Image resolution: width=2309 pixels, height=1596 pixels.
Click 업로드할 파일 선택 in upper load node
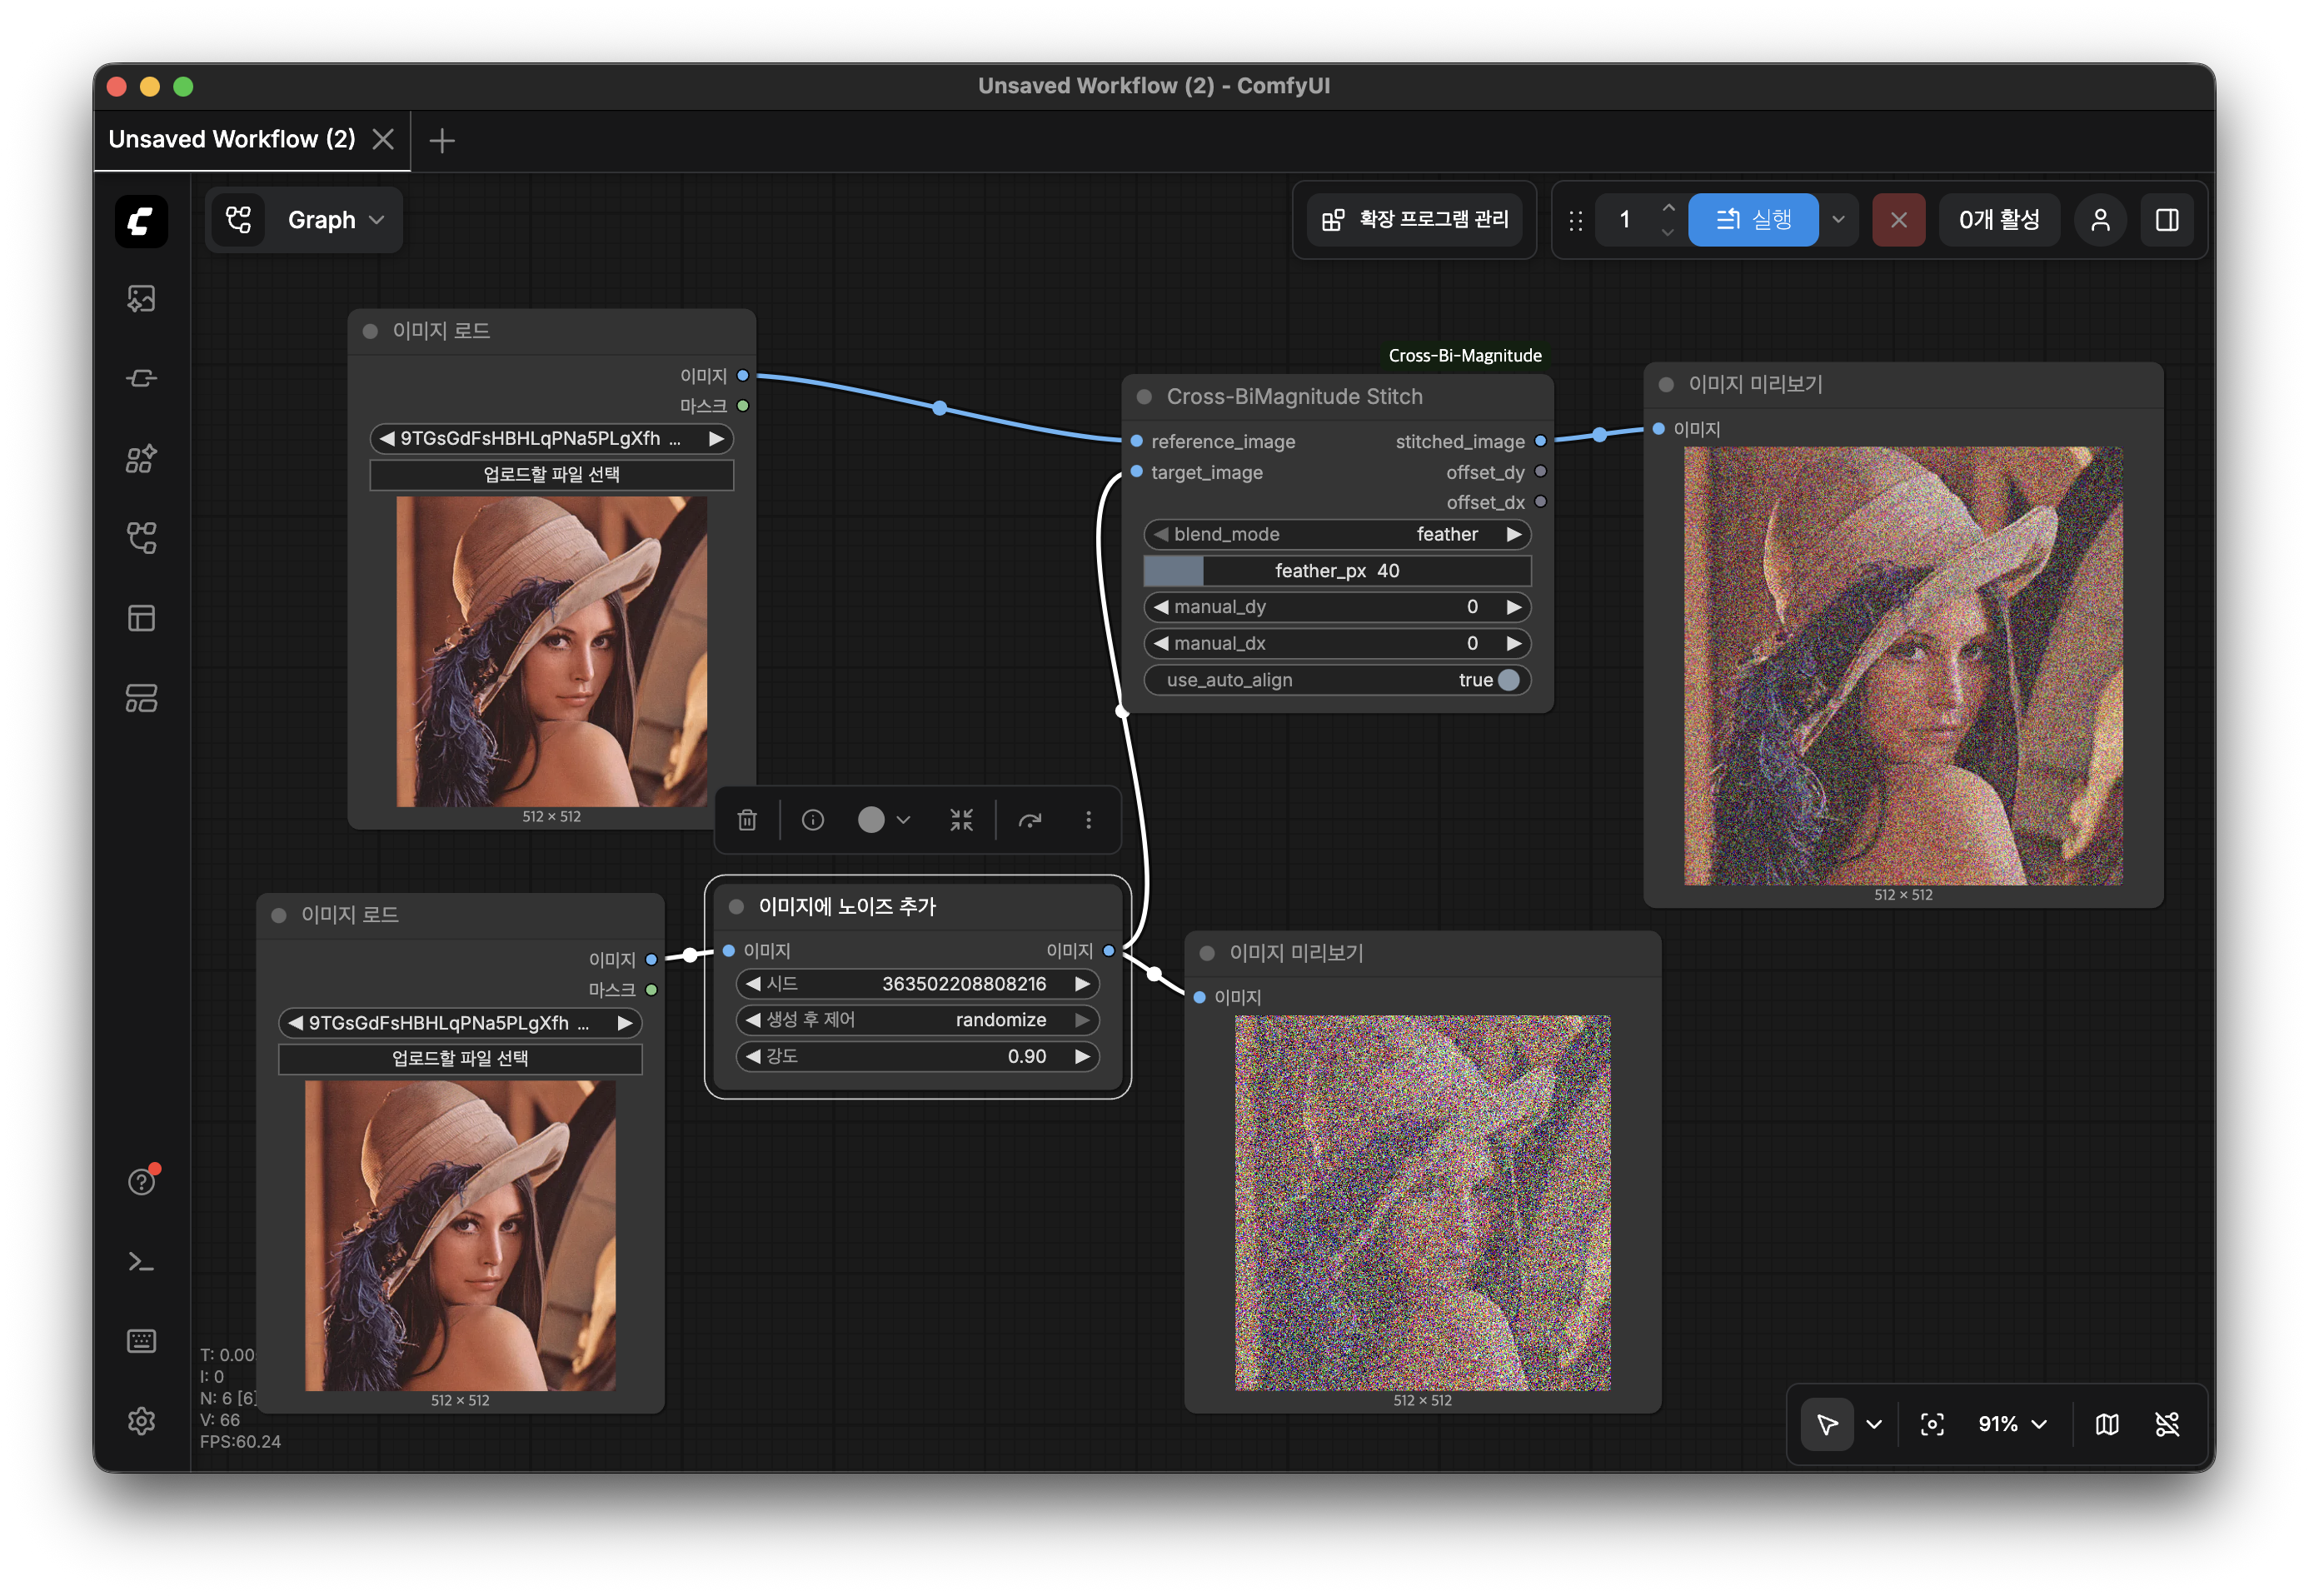[552, 475]
